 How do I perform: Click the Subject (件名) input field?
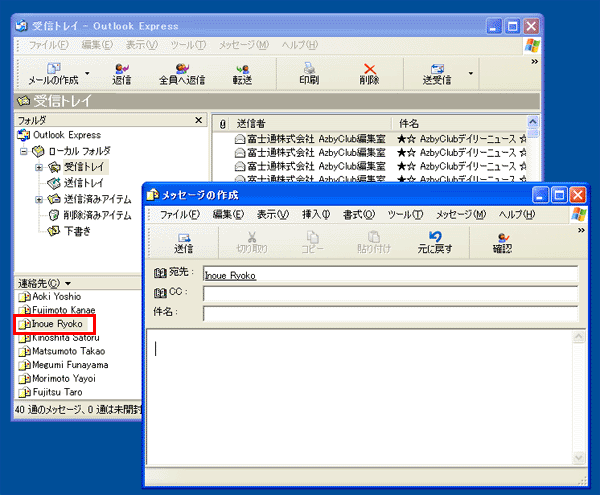pos(390,314)
